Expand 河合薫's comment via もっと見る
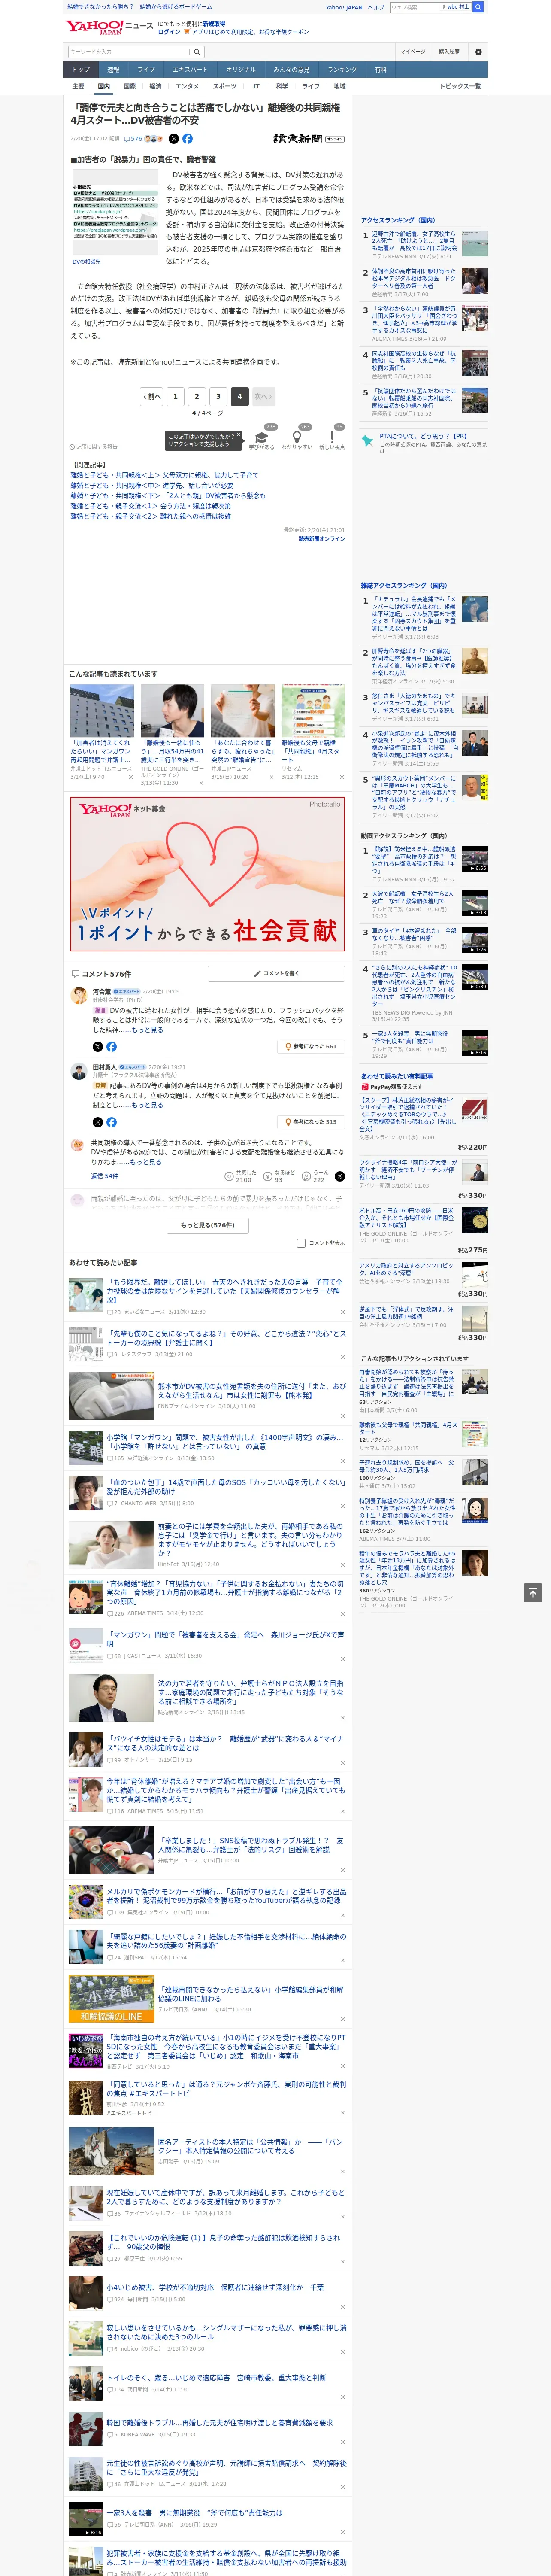 (147, 1030)
